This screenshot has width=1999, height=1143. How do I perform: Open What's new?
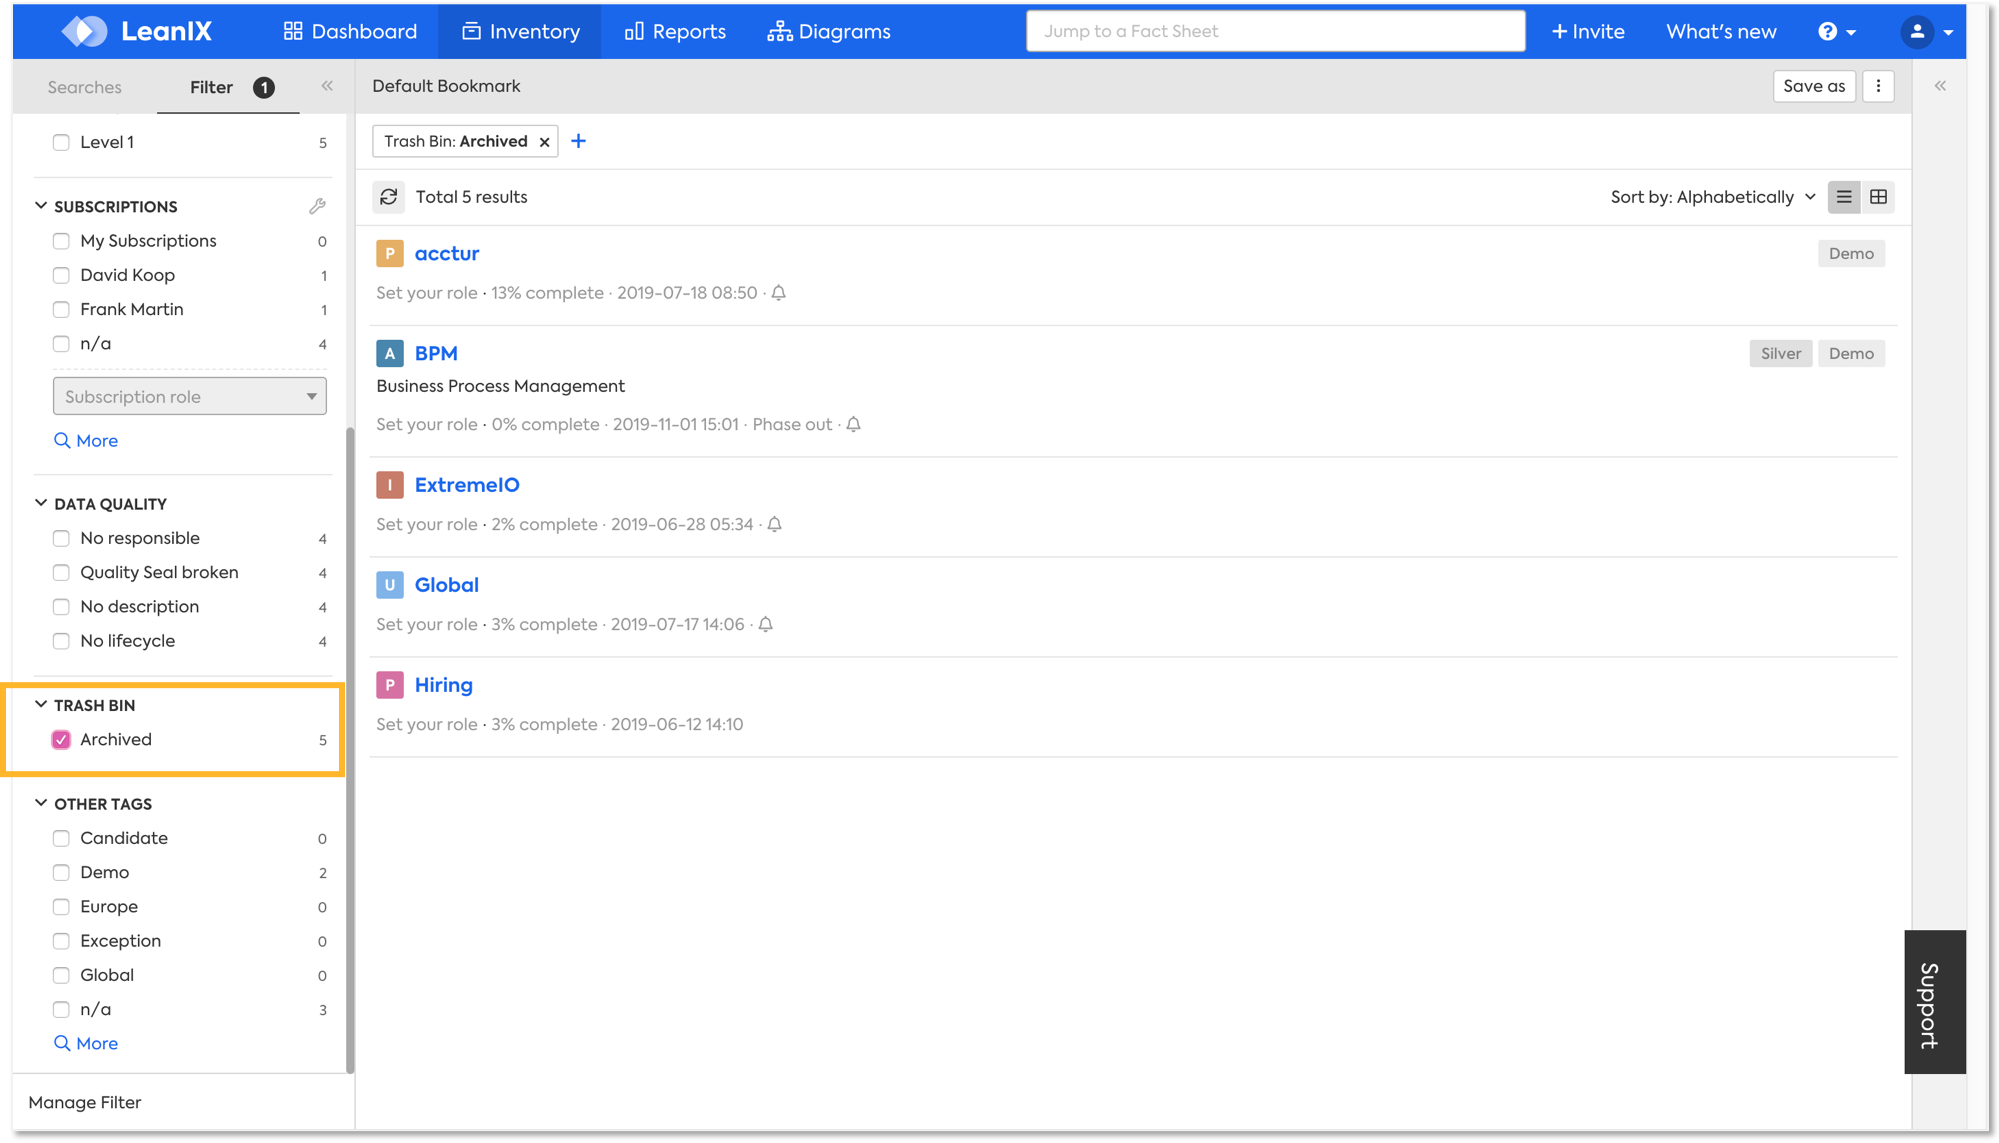pos(1721,32)
